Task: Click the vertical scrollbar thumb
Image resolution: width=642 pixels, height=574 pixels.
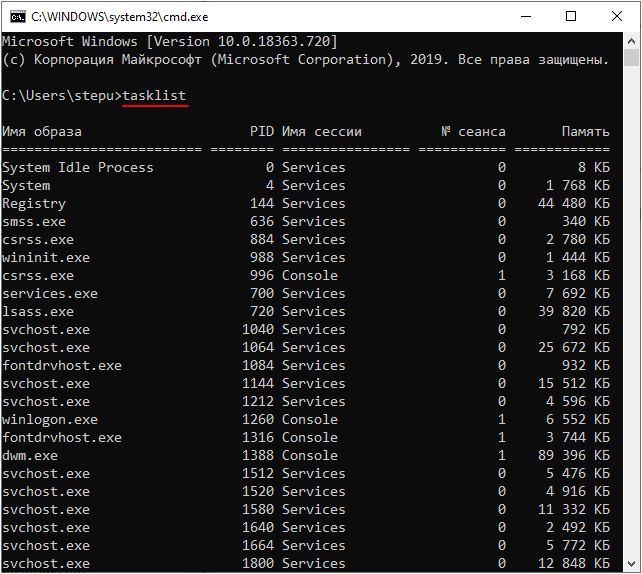Action: coord(631,58)
